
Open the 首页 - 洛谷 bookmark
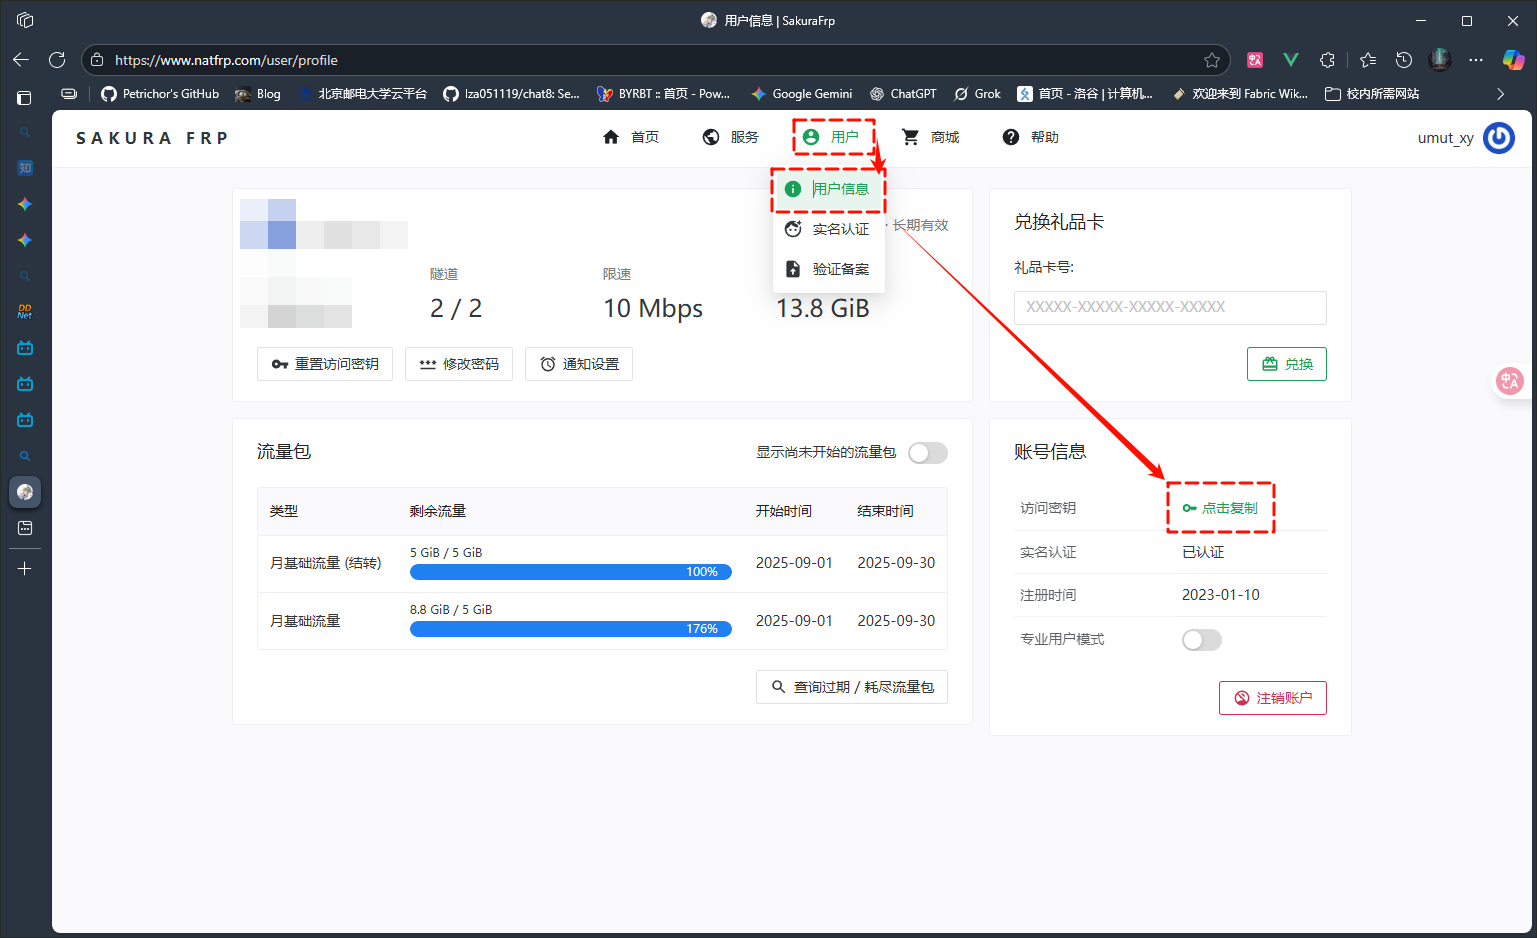(x=1086, y=94)
